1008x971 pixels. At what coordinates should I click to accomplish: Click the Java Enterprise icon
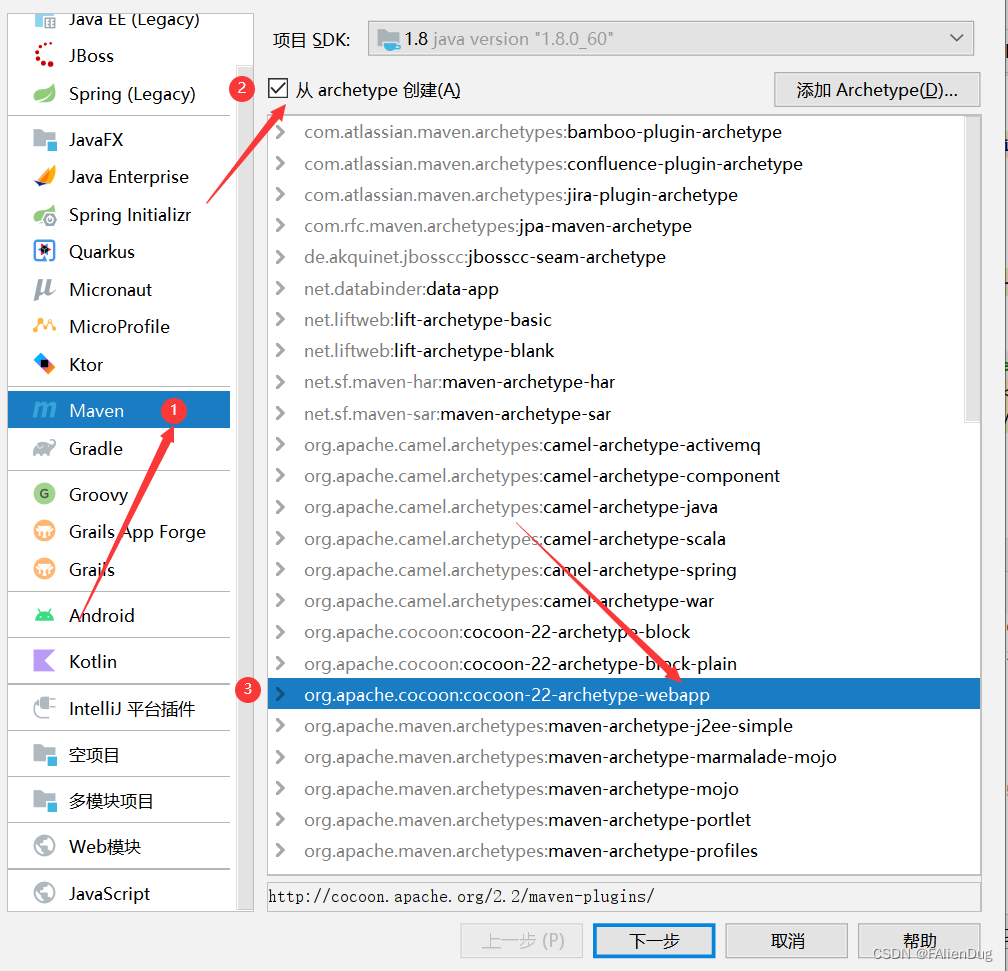point(44,177)
